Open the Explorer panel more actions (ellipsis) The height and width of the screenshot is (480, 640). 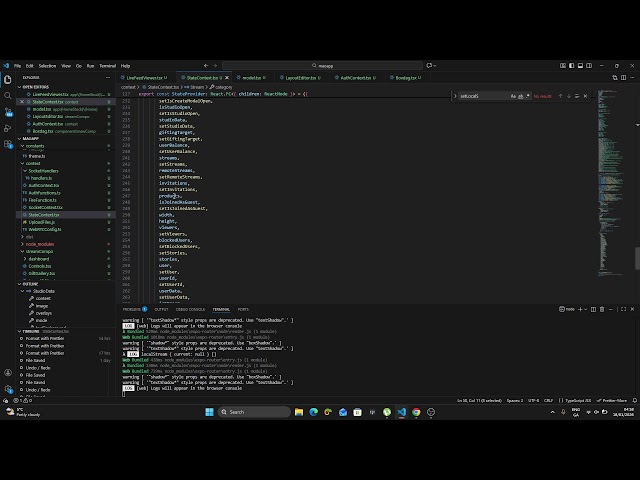108,78
